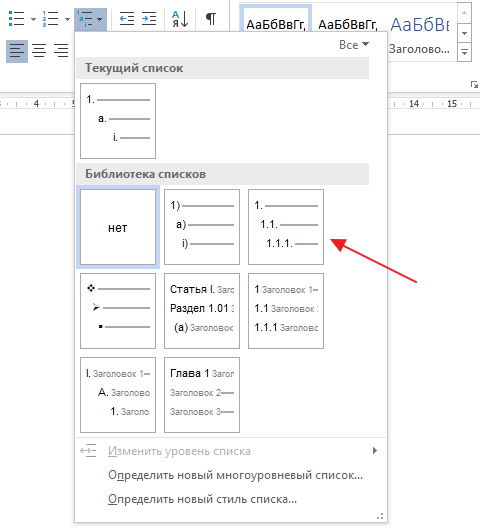Image resolution: width=480 pixels, height=529 pixels.
Task: Choose Определить новый стиль списка
Action: (x=202, y=499)
